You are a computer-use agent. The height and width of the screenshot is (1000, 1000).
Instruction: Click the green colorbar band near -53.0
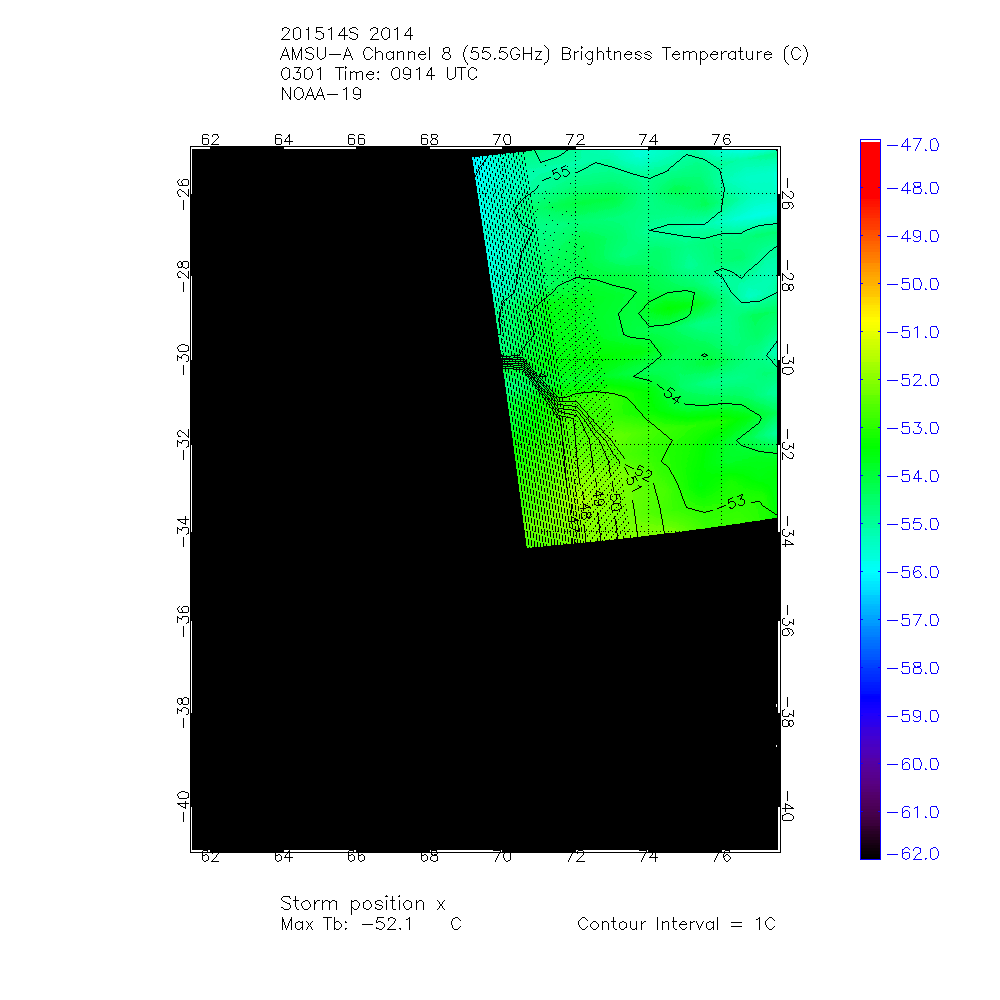pyautogui.click(x=869, y=429)
